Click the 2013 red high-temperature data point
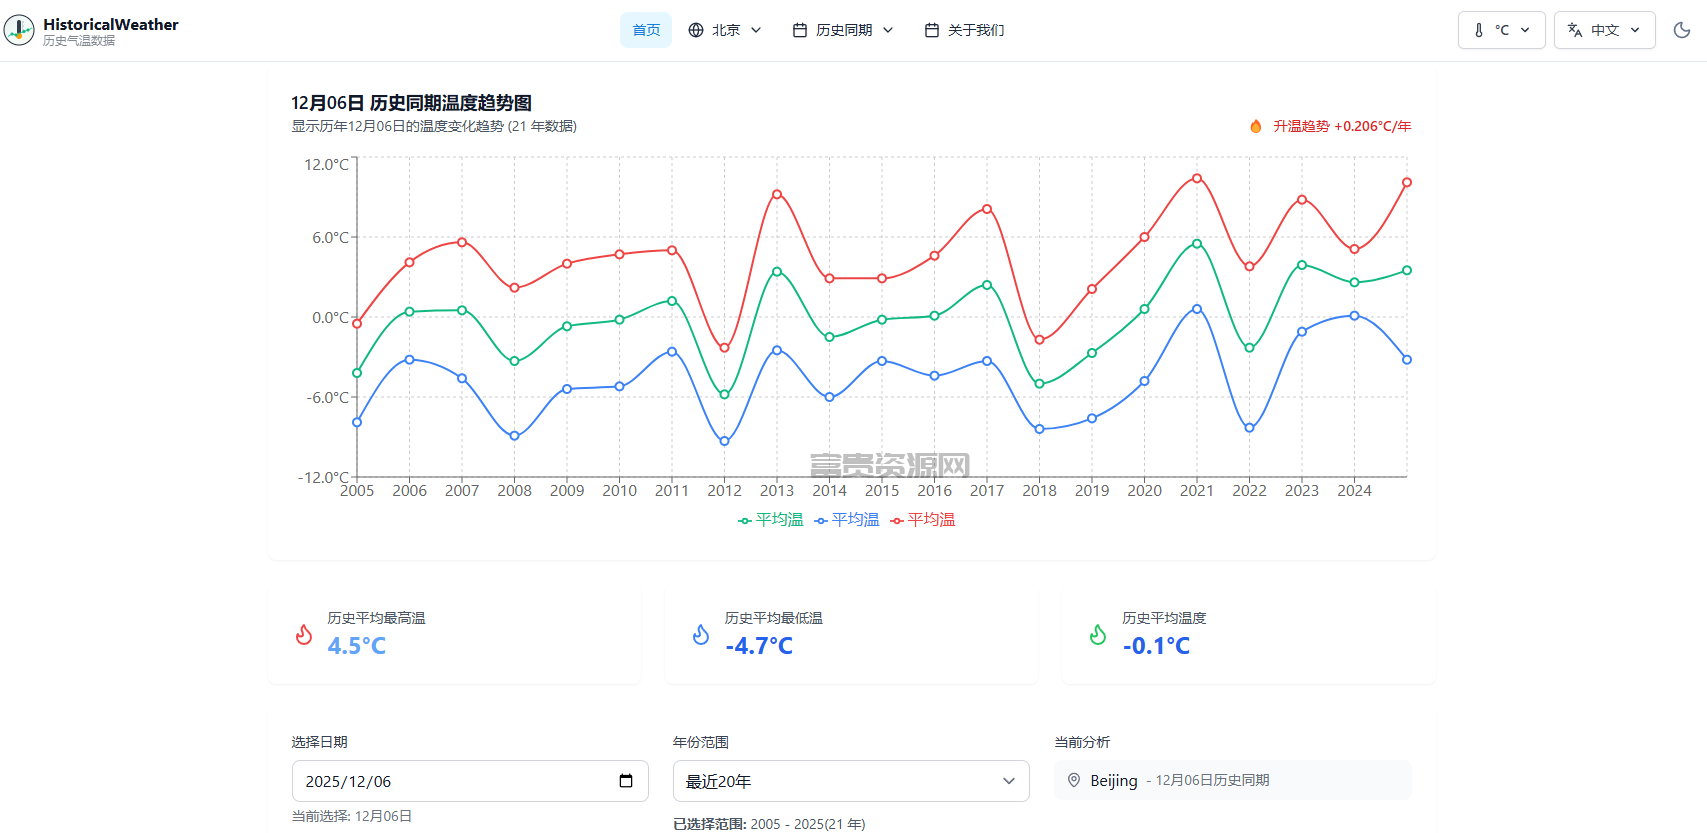 coord(777,195)
